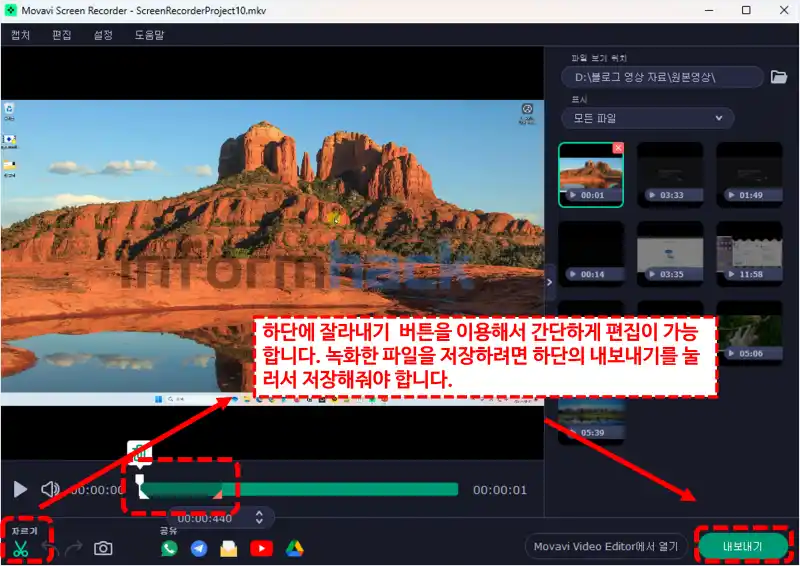Viewport: 800px width, 566px height.
Task: Select the 05:06 video thumbnail
Action: point(749,333)
